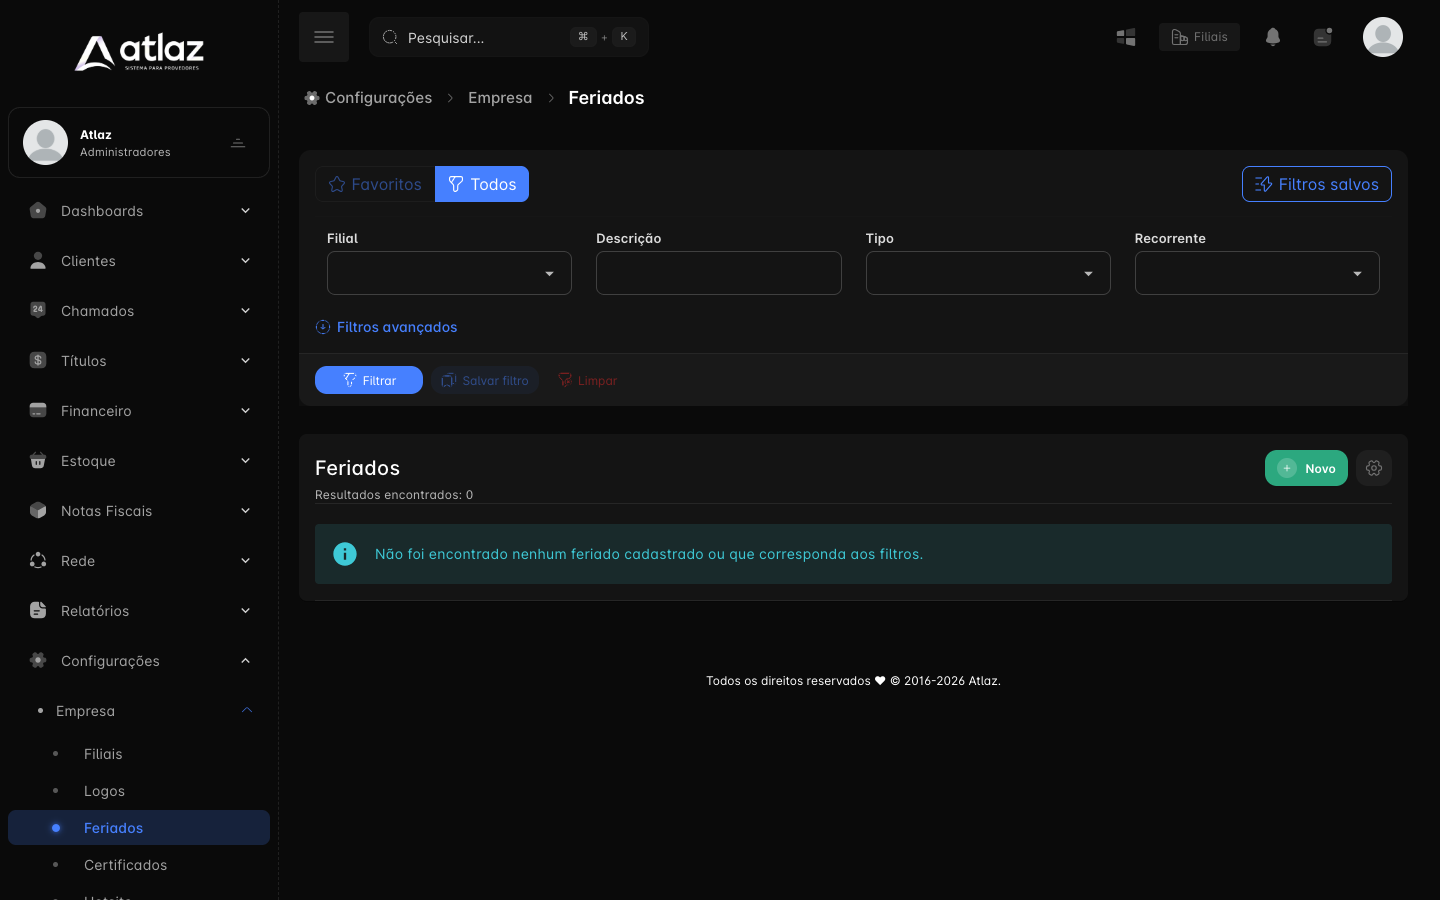Click the Títulos dollar icon
The width and height of the screenshot is (1440, 900).
pyautogui.click(x=38, y=361)
